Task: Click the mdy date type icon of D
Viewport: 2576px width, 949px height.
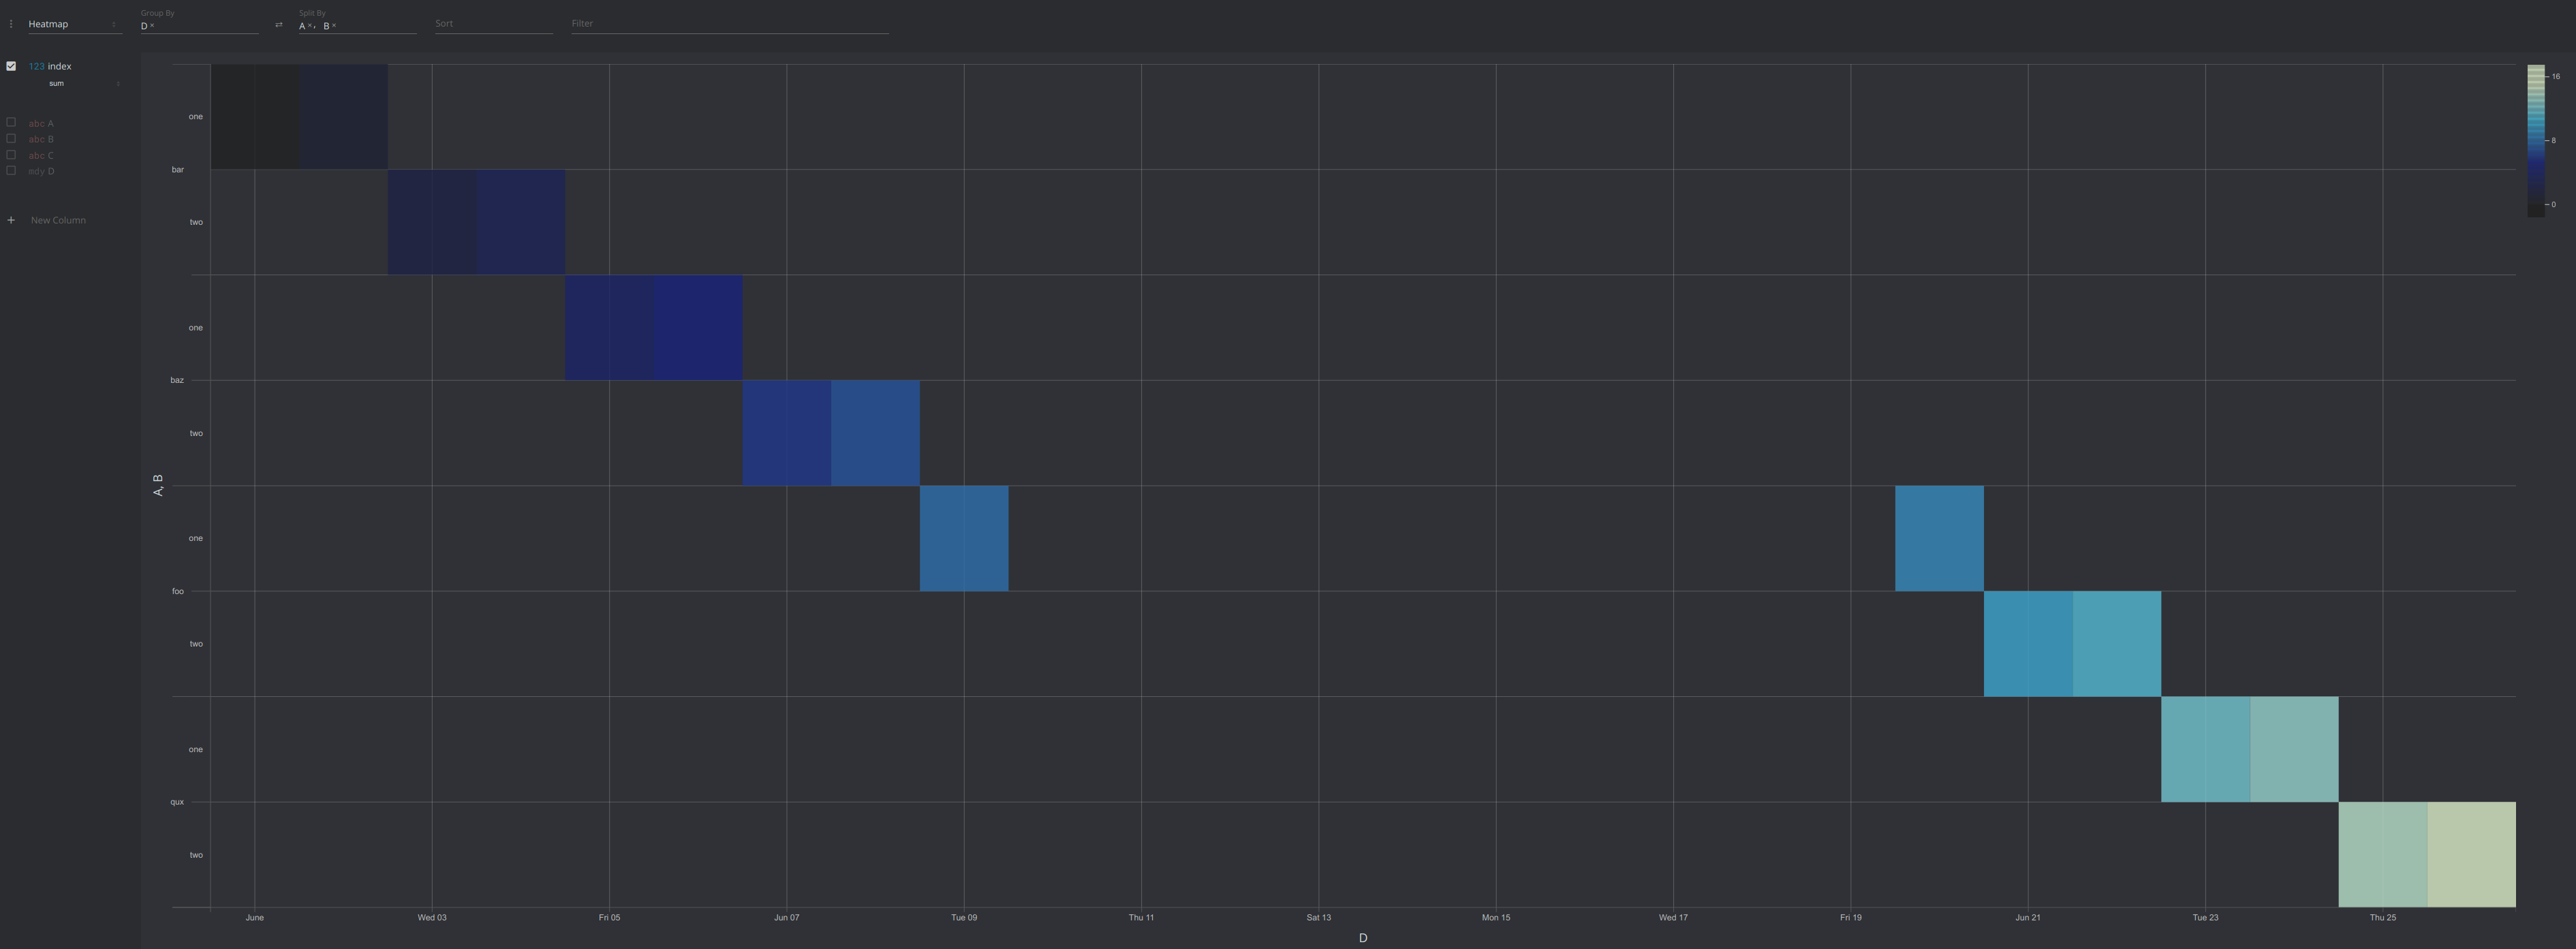Action: click(36, 171)
